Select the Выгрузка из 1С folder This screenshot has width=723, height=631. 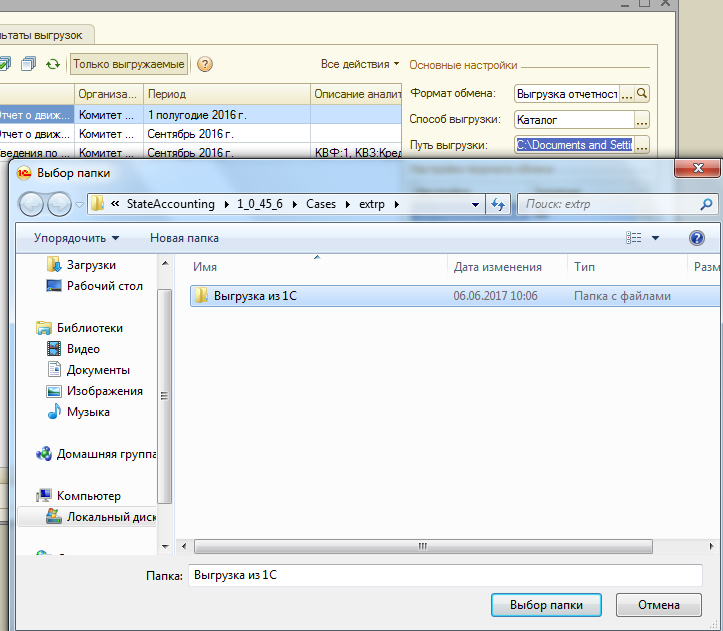pos(455,296)
